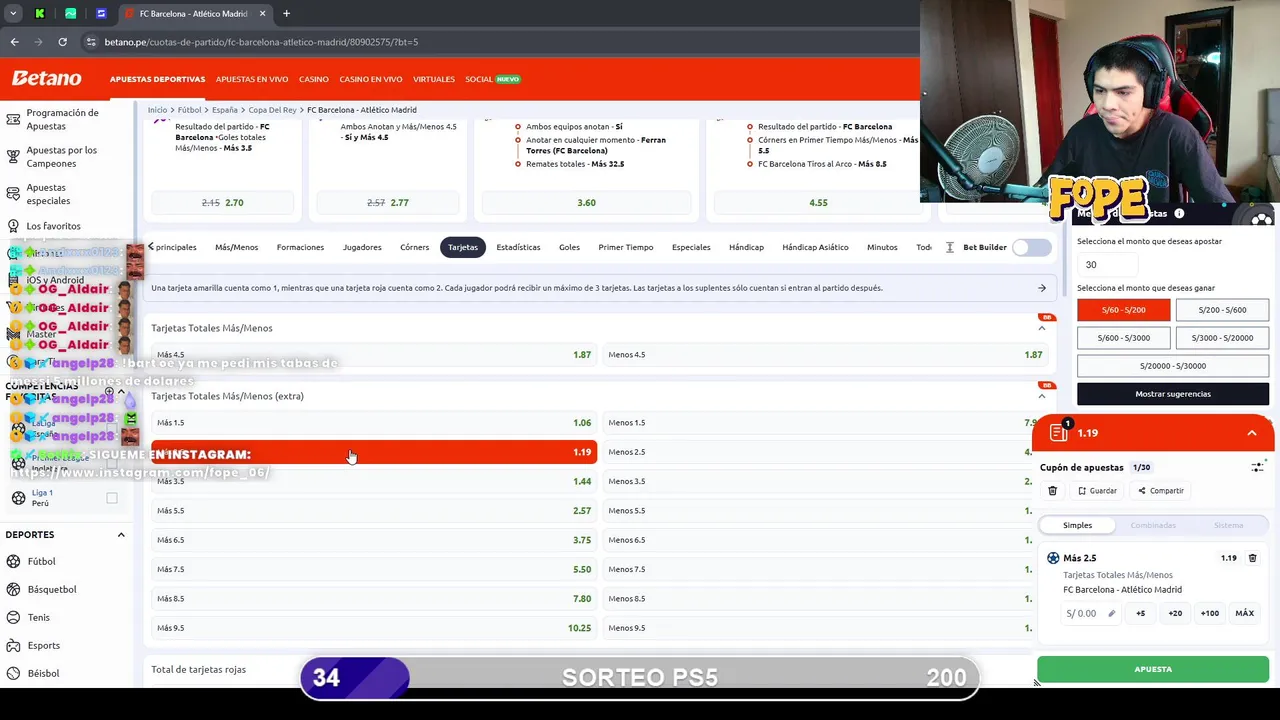Screen dimensions: 1280x720
Task: Click Mostrar sugerencias
Action: (x=1173, y=394)
